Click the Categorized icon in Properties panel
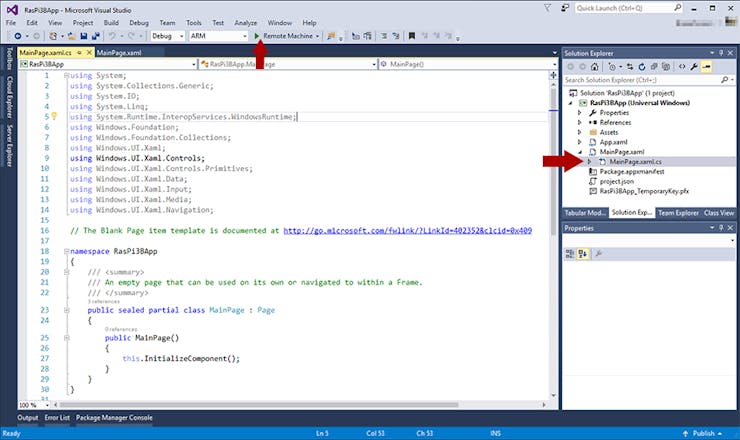The width and height of the screenshot is (740, 440). [x=570, y=254]
